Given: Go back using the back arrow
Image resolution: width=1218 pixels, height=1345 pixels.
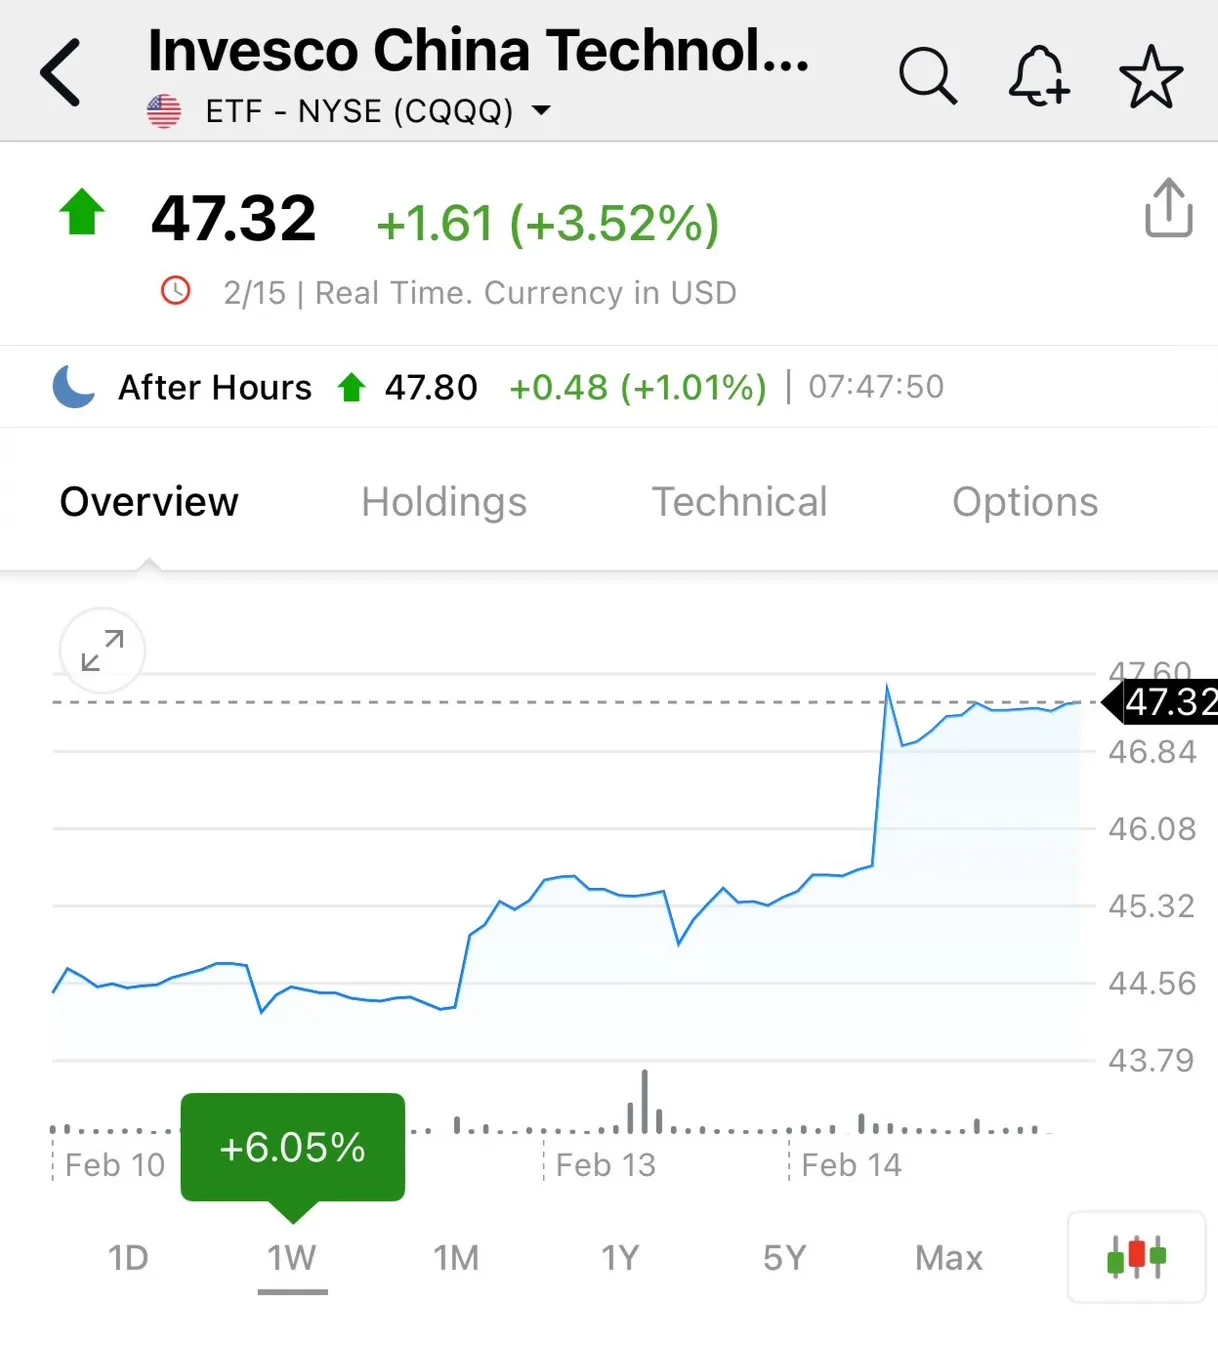Looking at the screenshot, I should click(x=60, y=73).
